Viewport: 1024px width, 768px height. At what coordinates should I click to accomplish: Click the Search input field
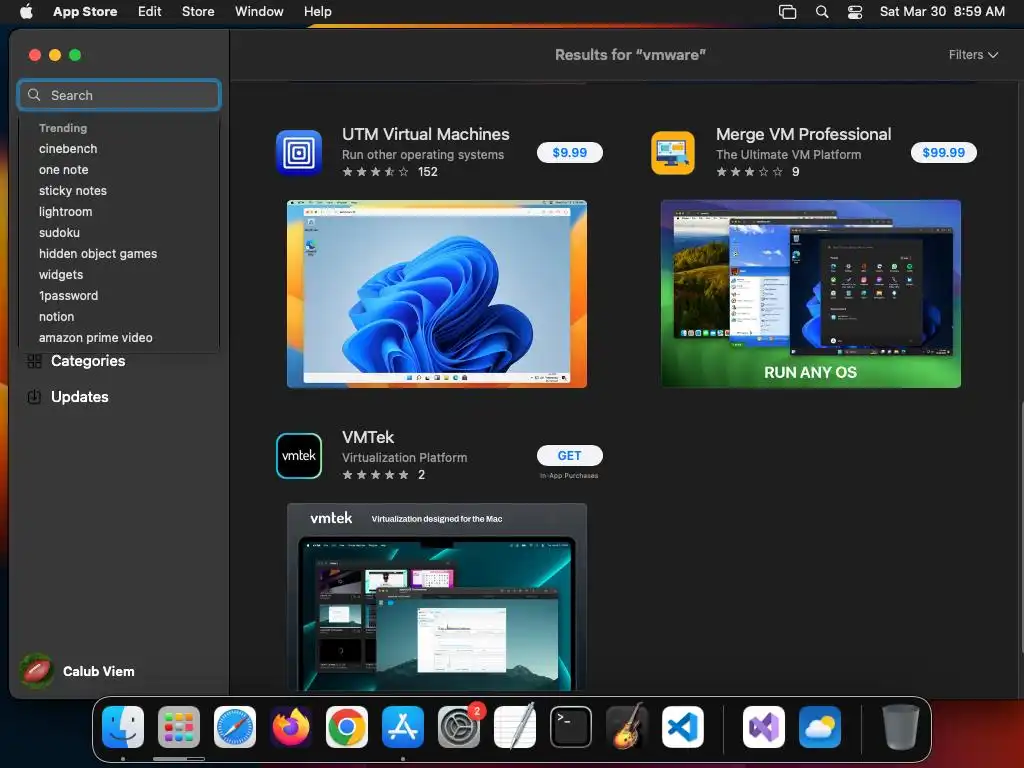(x=119, y=95)
